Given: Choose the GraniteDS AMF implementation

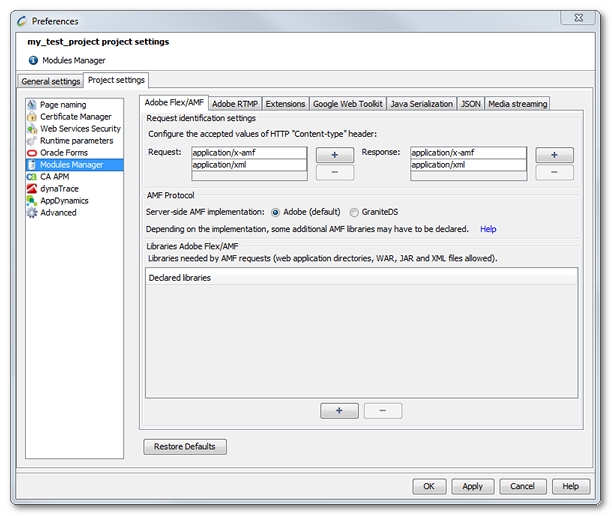Looking at the screenshot, I should click(x=353, y=212).
